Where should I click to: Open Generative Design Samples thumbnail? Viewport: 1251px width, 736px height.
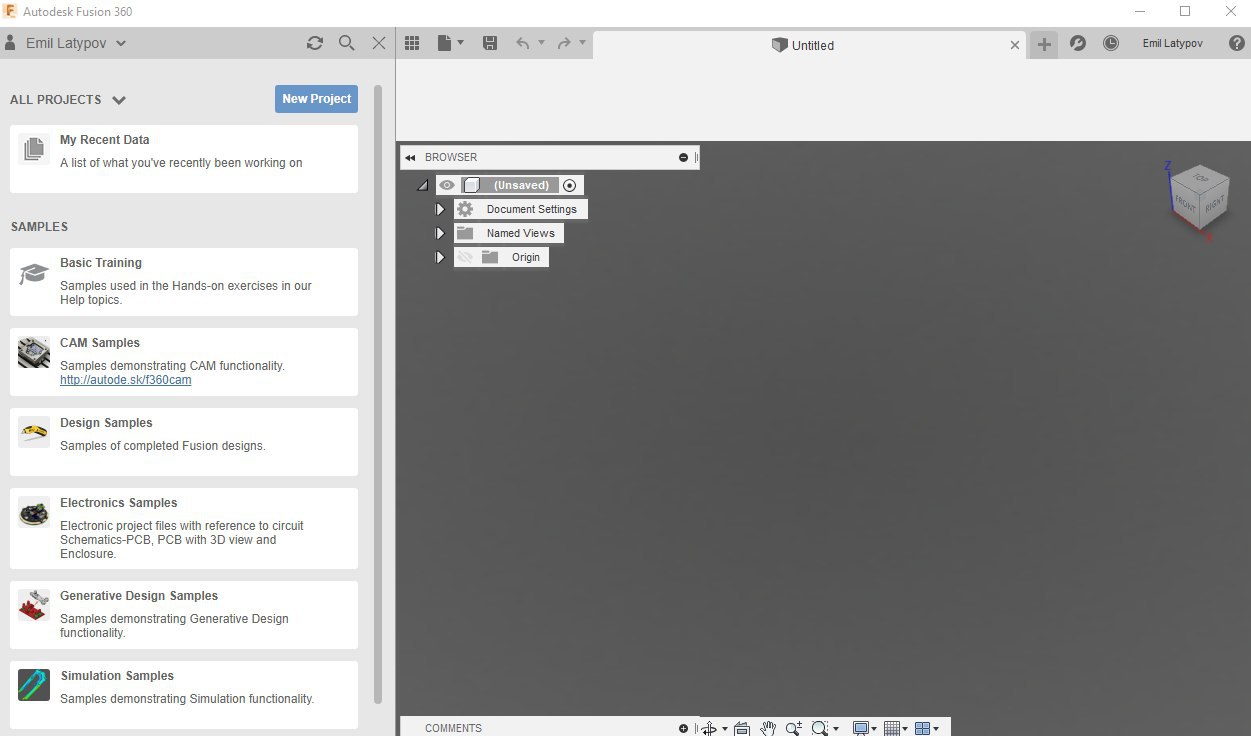[x=34, y=606]
